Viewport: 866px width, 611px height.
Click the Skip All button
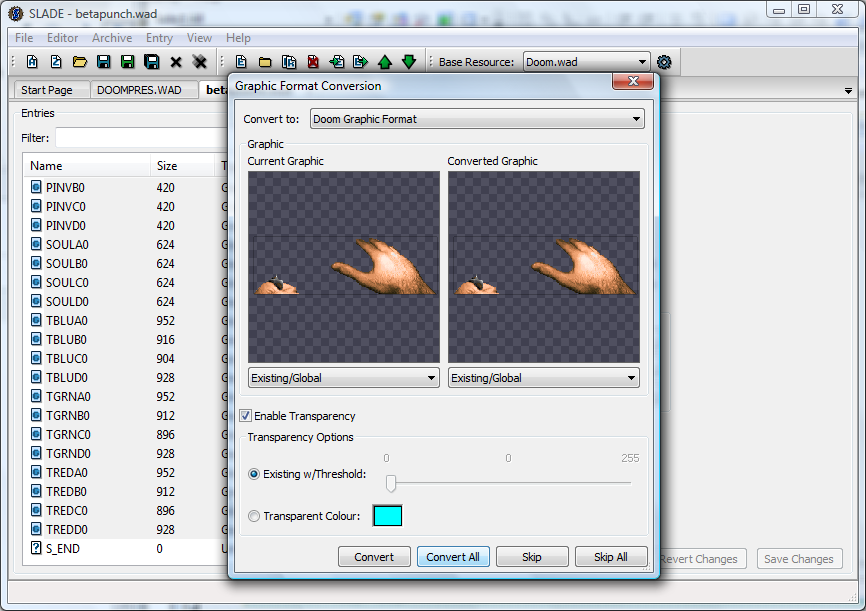[611, 557]
